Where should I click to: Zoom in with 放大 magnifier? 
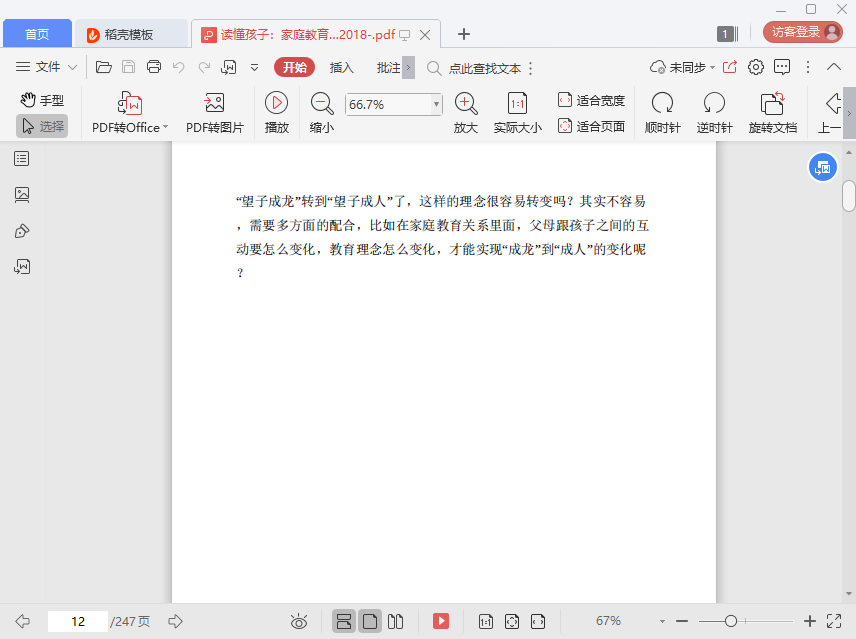click(466, 113)
